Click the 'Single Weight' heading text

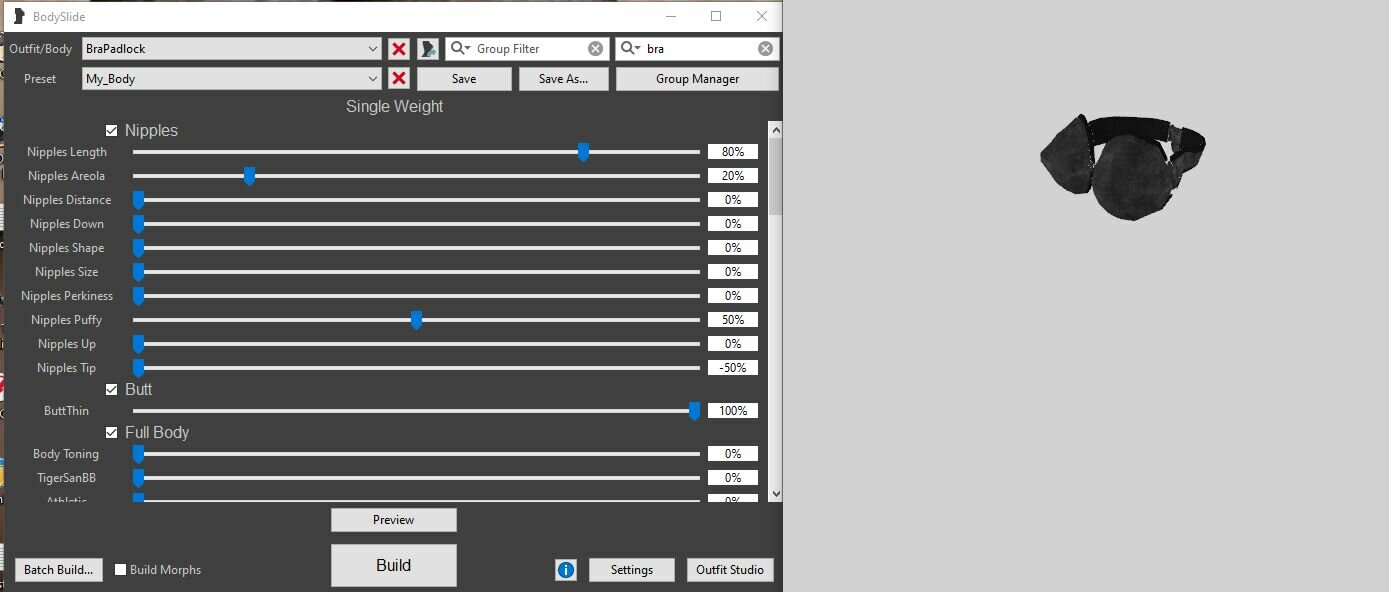(x=395, y=106)
